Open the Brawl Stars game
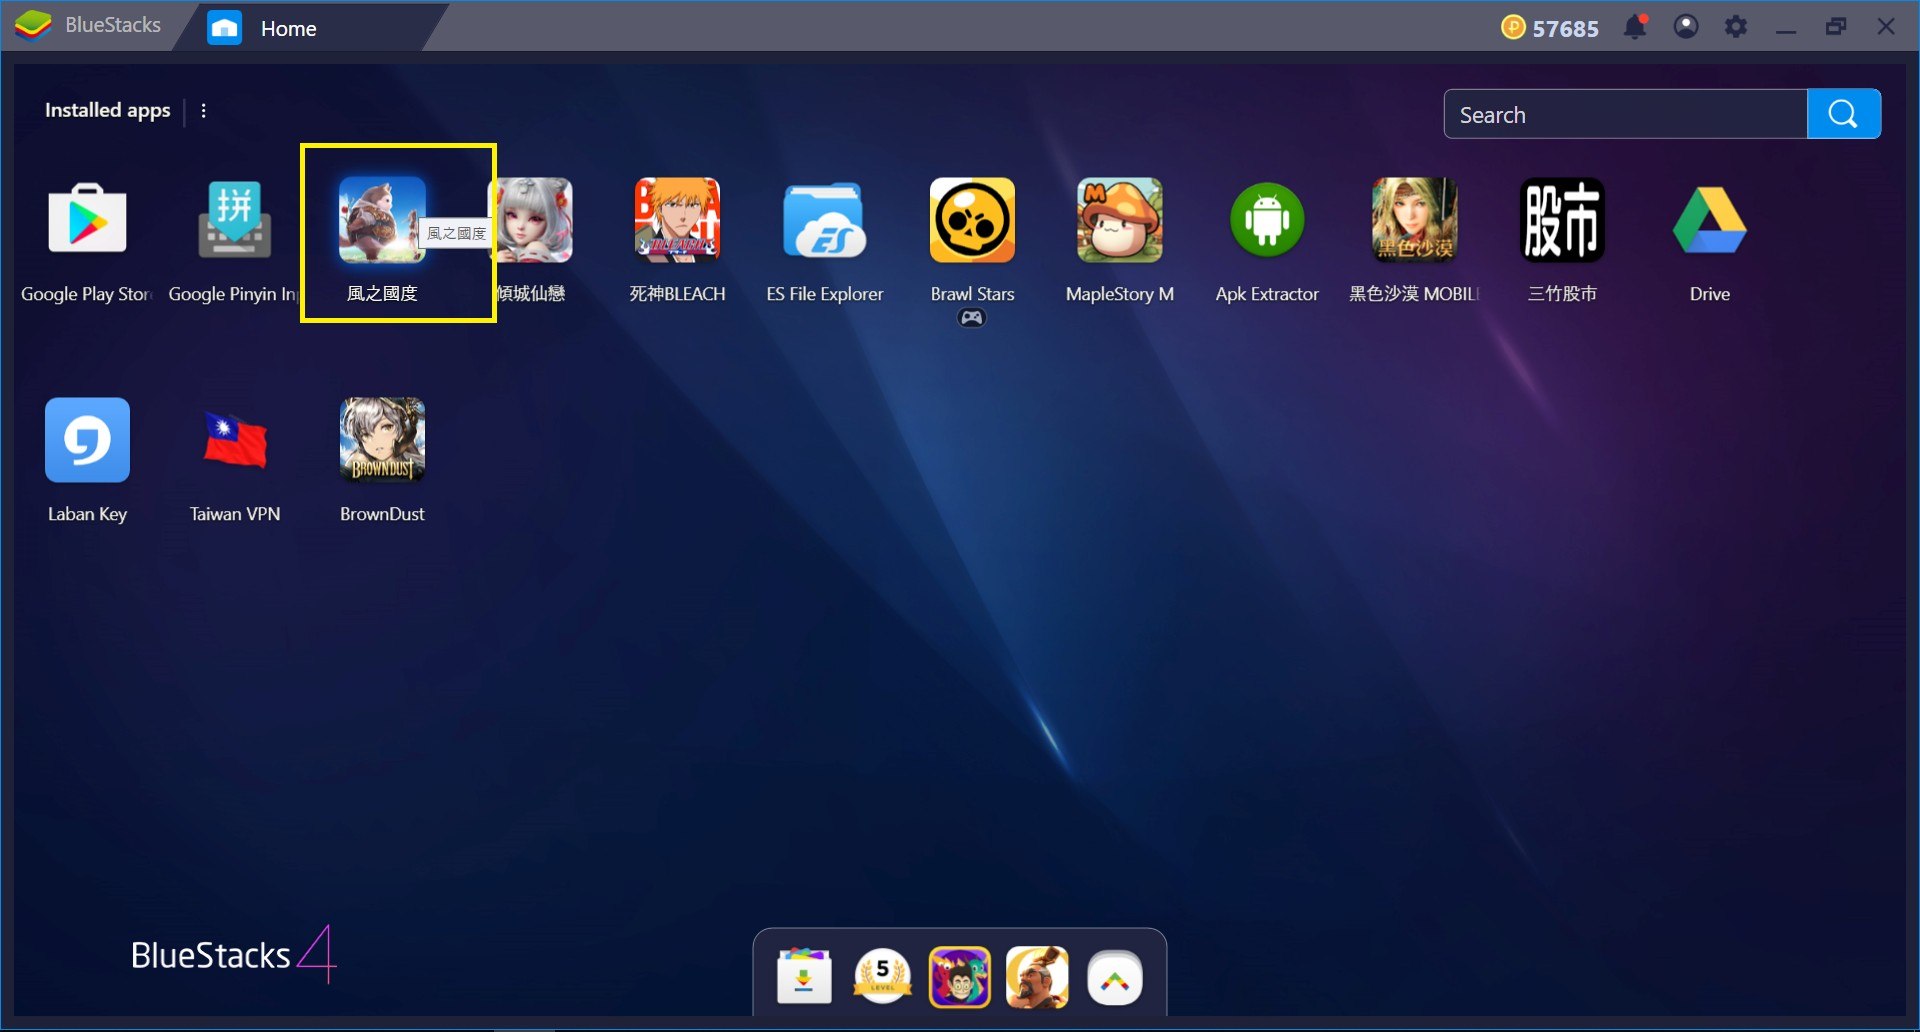Image resolution: width=1920 pixels, height=1032 pixels. pyautogui.click(x=972, y=219)
